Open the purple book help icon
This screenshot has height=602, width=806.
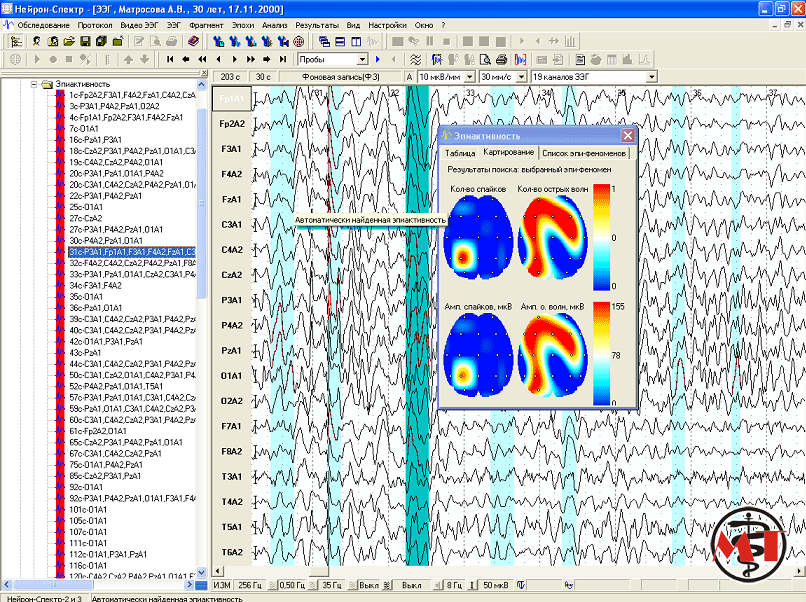[x=193, y=41]
